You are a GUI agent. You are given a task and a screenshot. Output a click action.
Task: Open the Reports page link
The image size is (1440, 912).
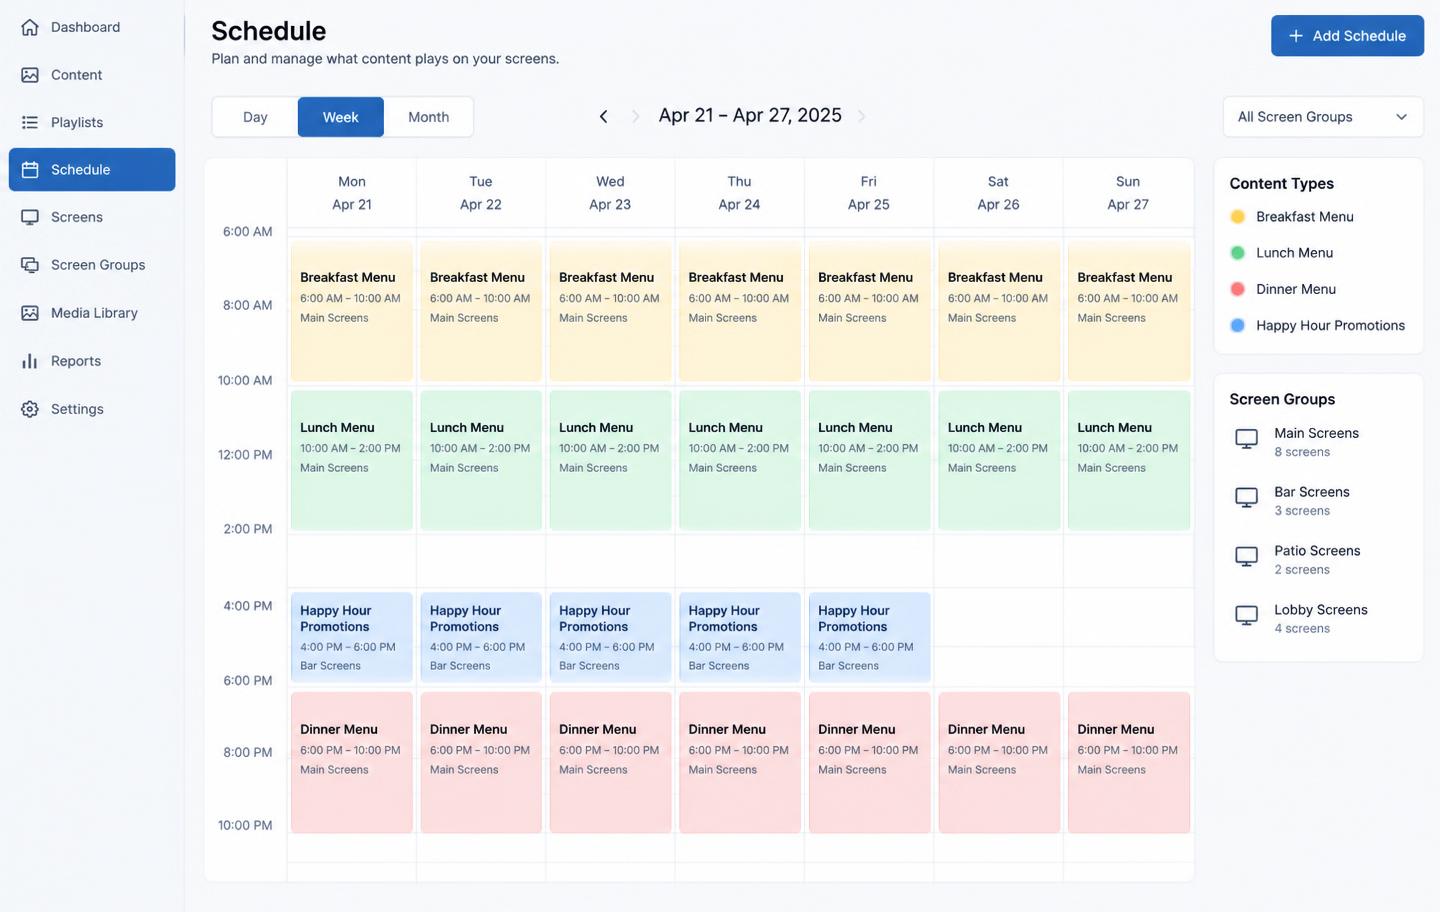pos(92,361)
